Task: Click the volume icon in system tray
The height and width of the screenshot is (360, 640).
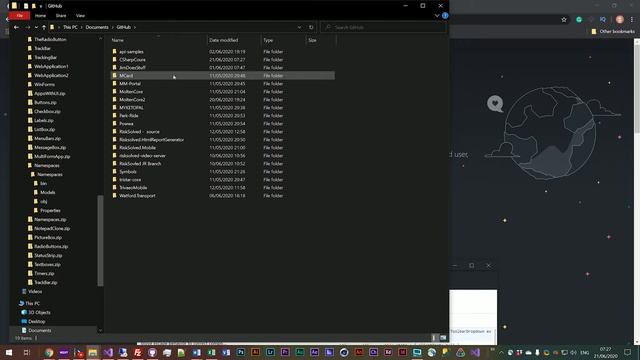Action: (x=573, y=352)
